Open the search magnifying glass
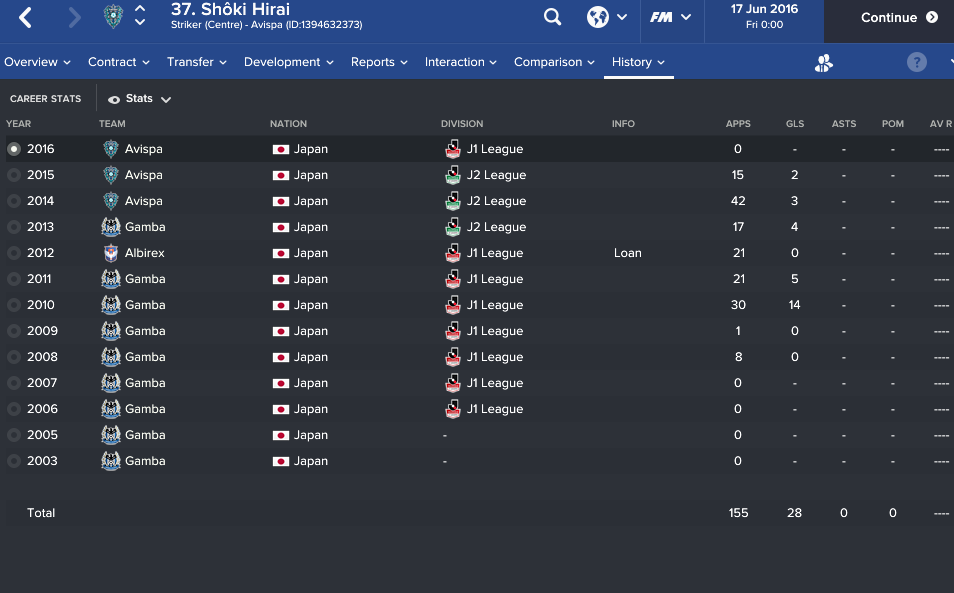 click(x=552, y=17)
